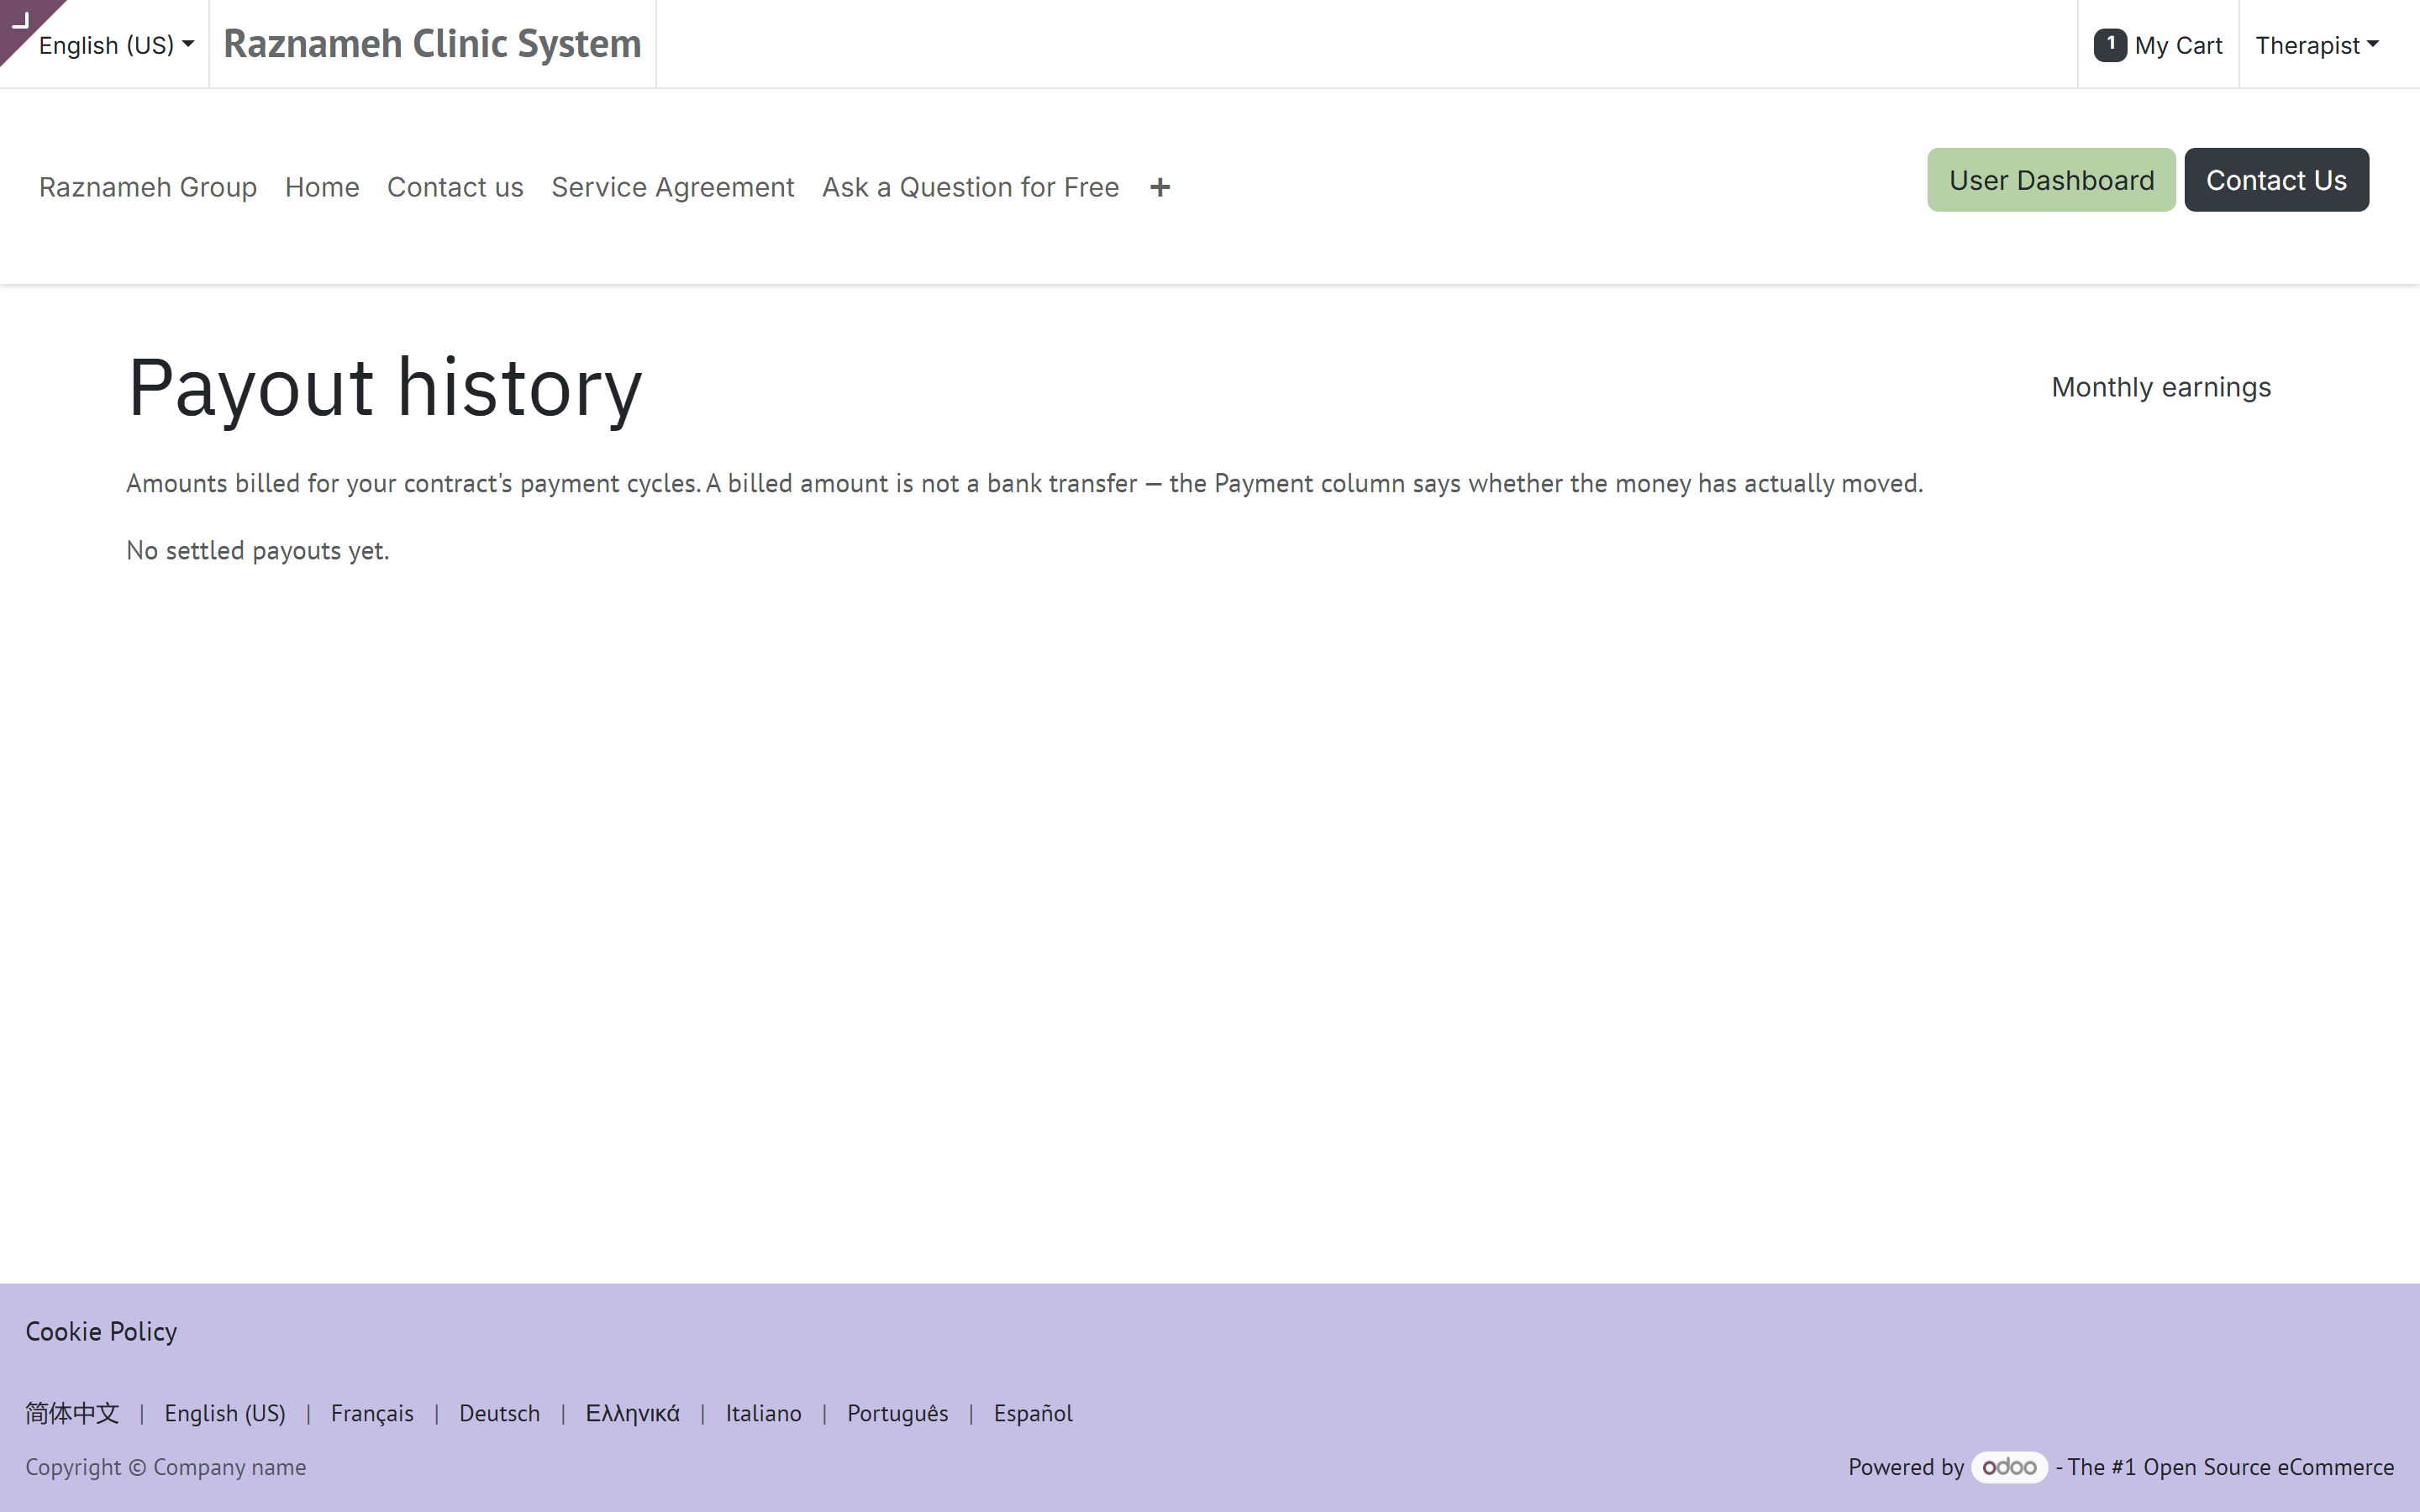Open the English (US) language dropdown in header
The image size is (2420, 1512).
point(116,45)
